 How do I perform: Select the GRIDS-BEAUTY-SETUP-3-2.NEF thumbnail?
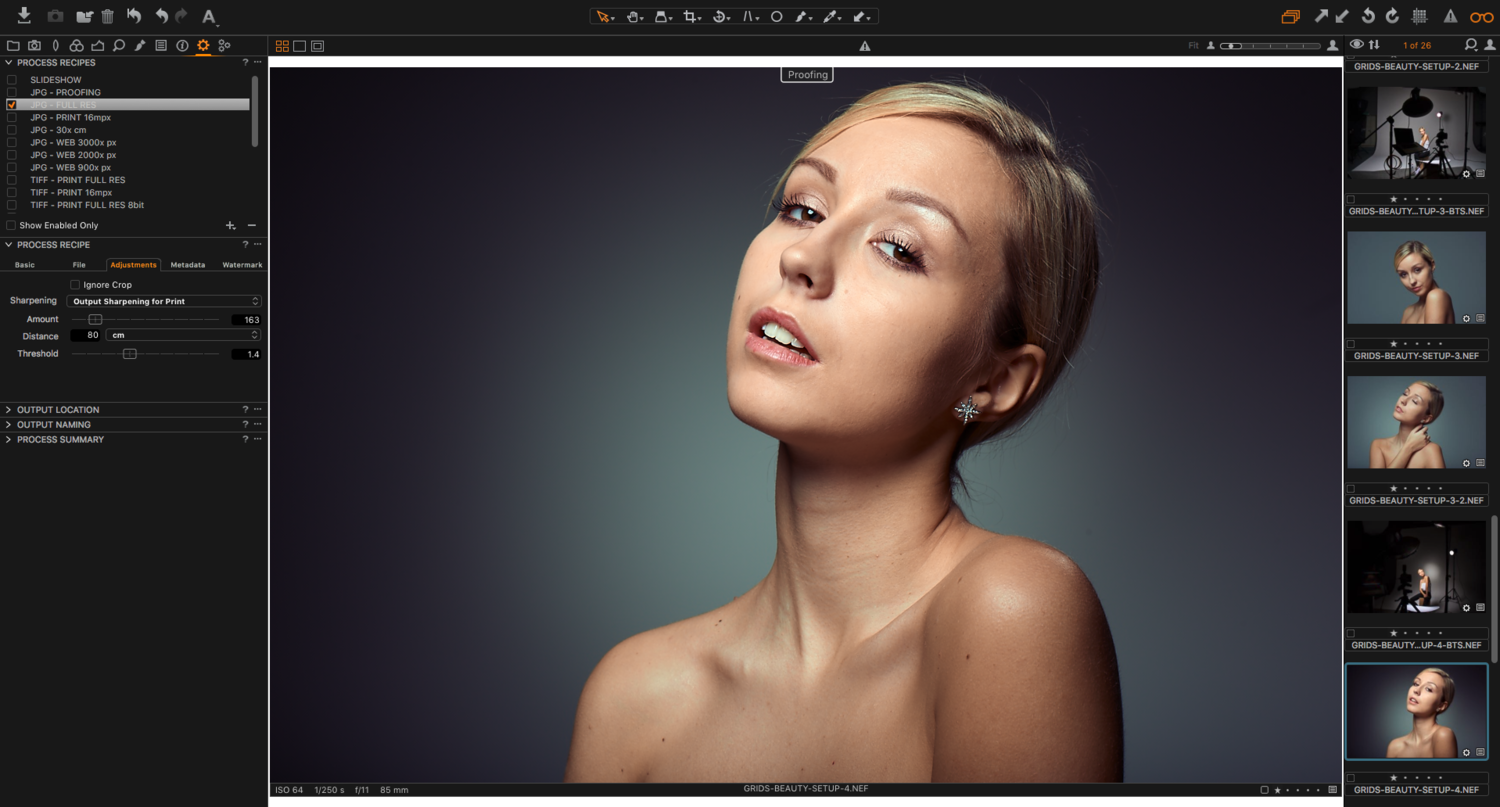coord(1416,422)
